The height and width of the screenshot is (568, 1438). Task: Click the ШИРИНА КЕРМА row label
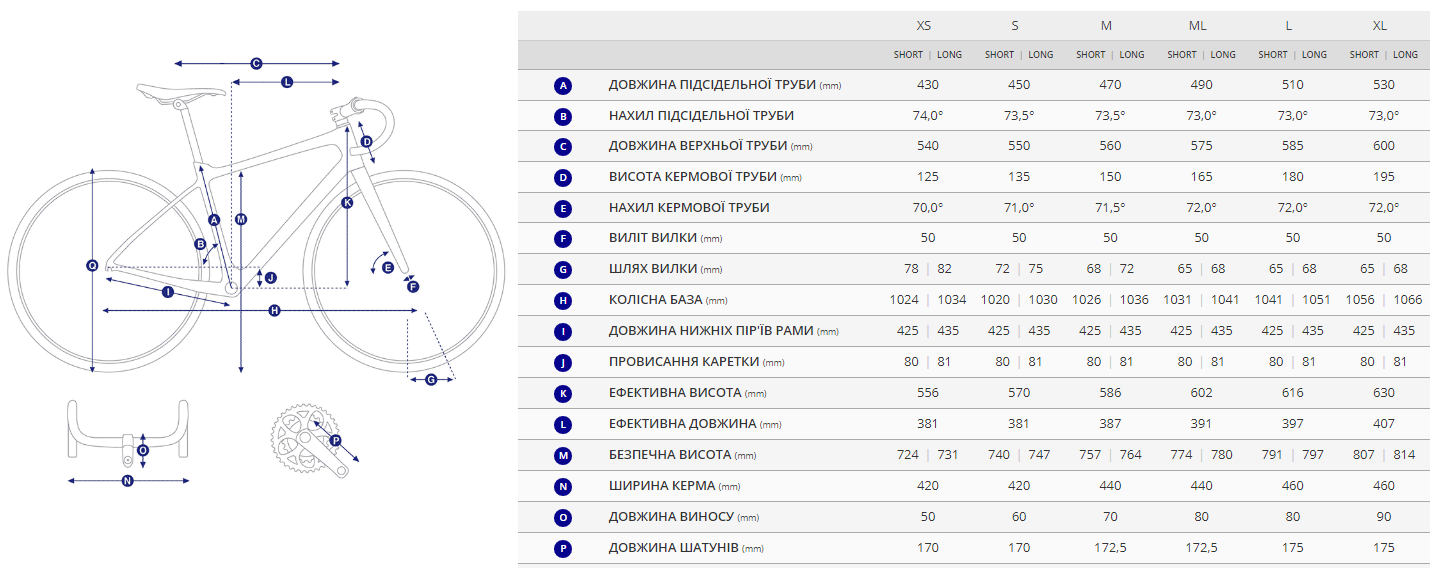[661, 486]
